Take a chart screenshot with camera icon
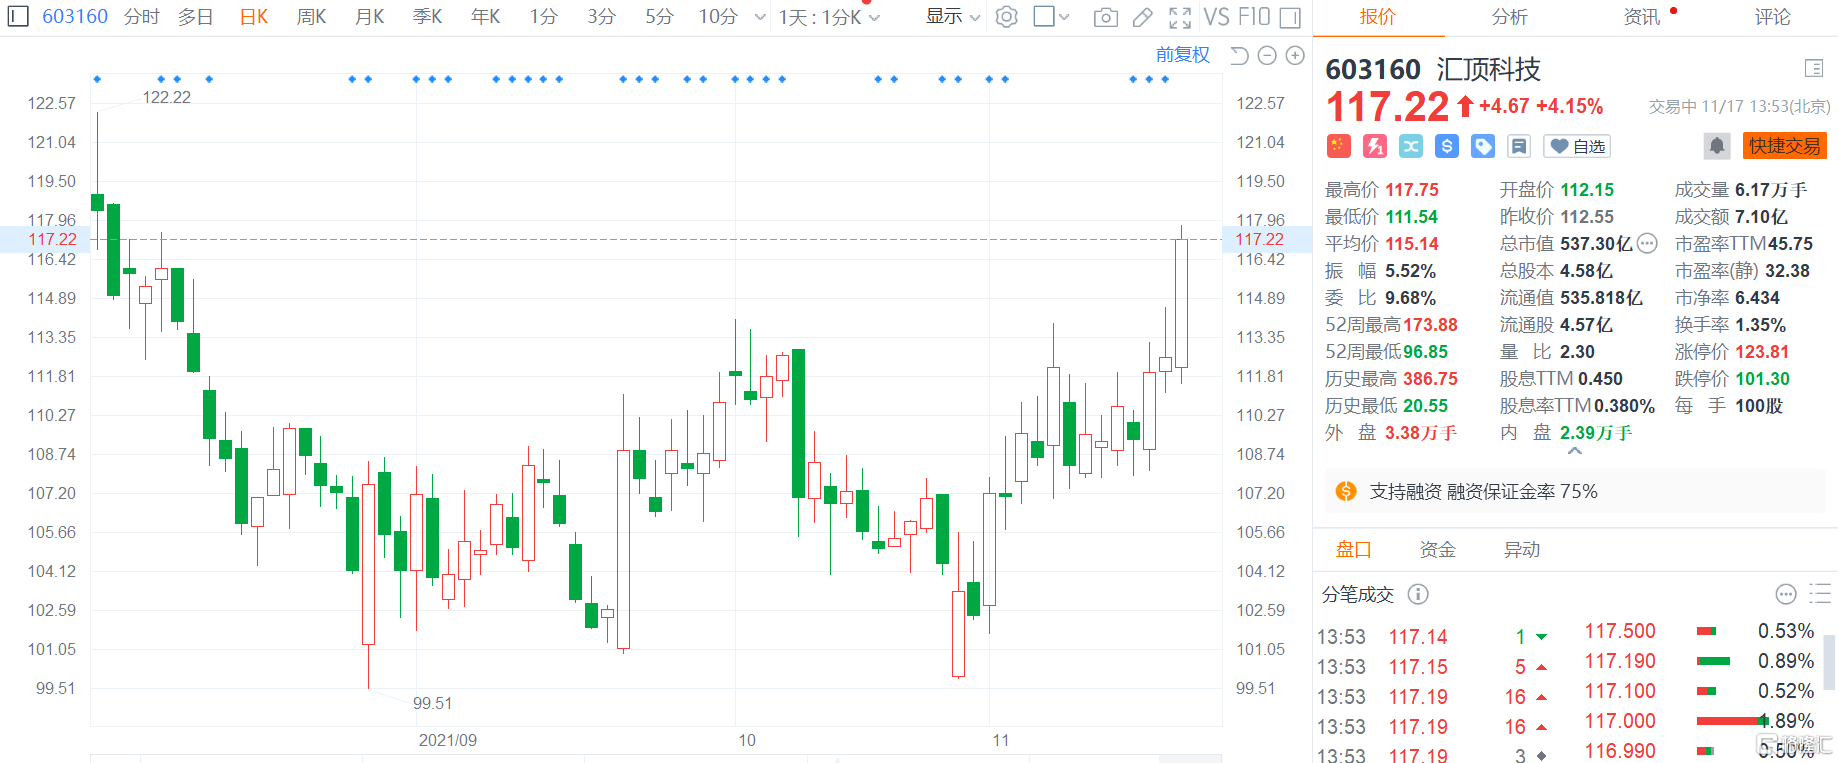This screenshot has height=763, width=1839. pos(1105,17)
